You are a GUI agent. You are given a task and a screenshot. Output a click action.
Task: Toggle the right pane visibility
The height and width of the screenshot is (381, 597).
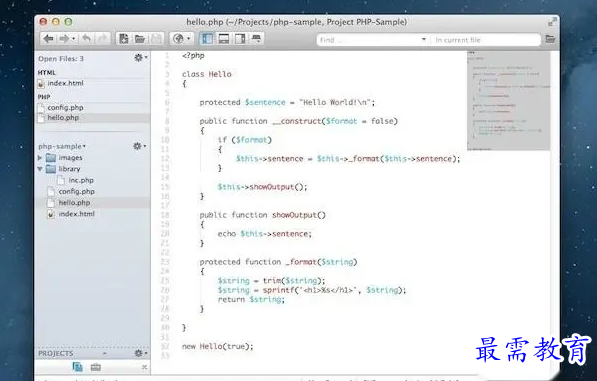coord(240,39)
